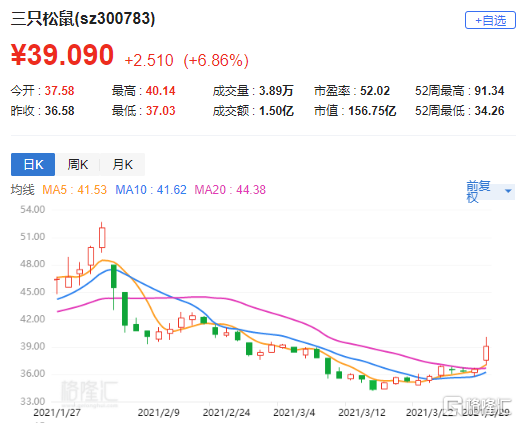
Task: Click the MA10 : 41.62 legend label
Action: [151, 190]
